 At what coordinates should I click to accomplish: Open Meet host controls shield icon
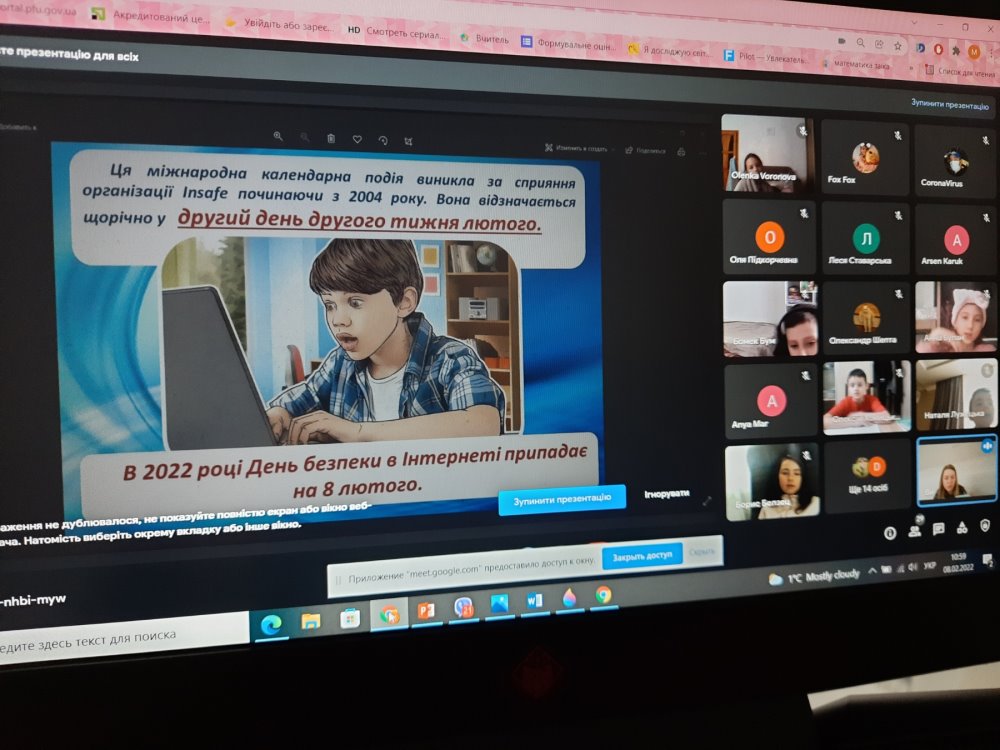coord(985,526)
